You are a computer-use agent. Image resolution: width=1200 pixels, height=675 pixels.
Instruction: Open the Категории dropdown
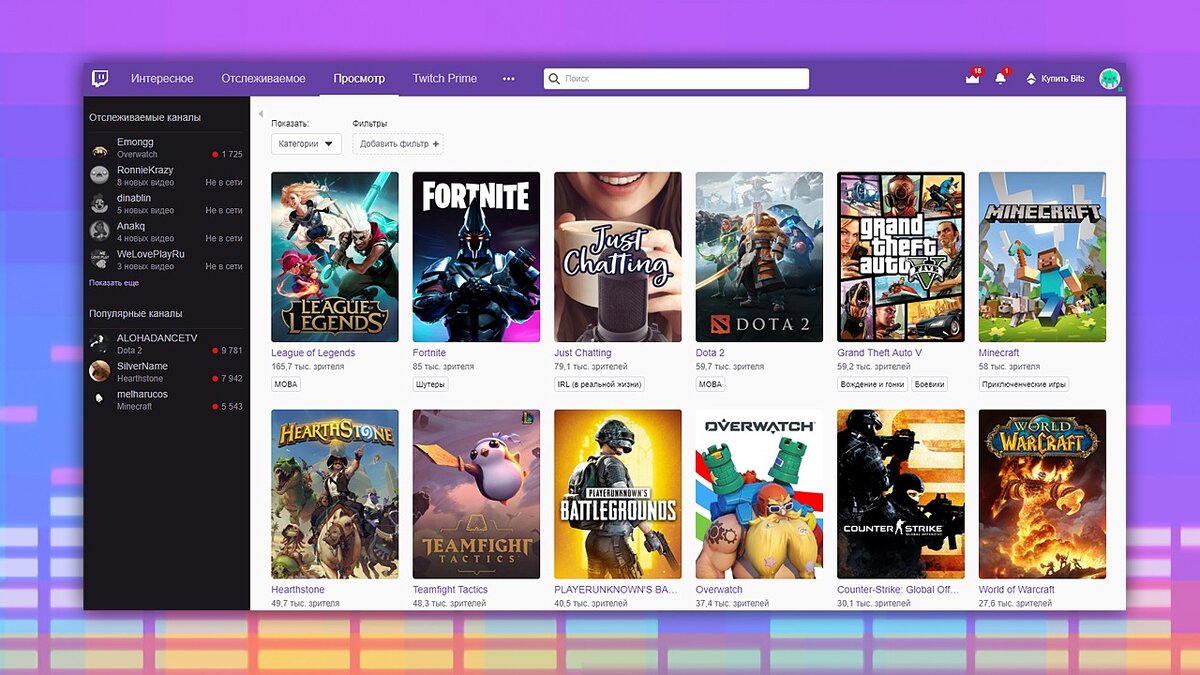point(306,144)
